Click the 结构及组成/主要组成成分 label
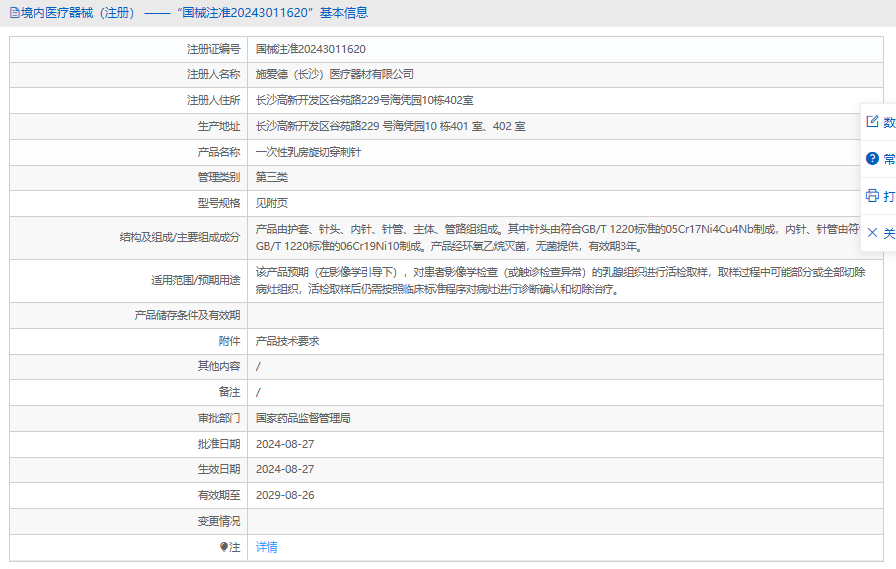 pos(180,237)
